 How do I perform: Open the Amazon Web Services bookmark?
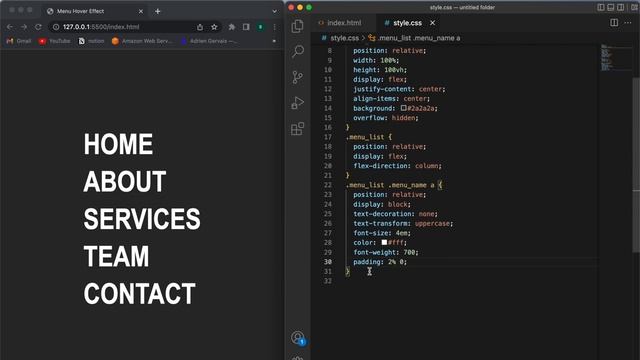(x=142, y=41)
